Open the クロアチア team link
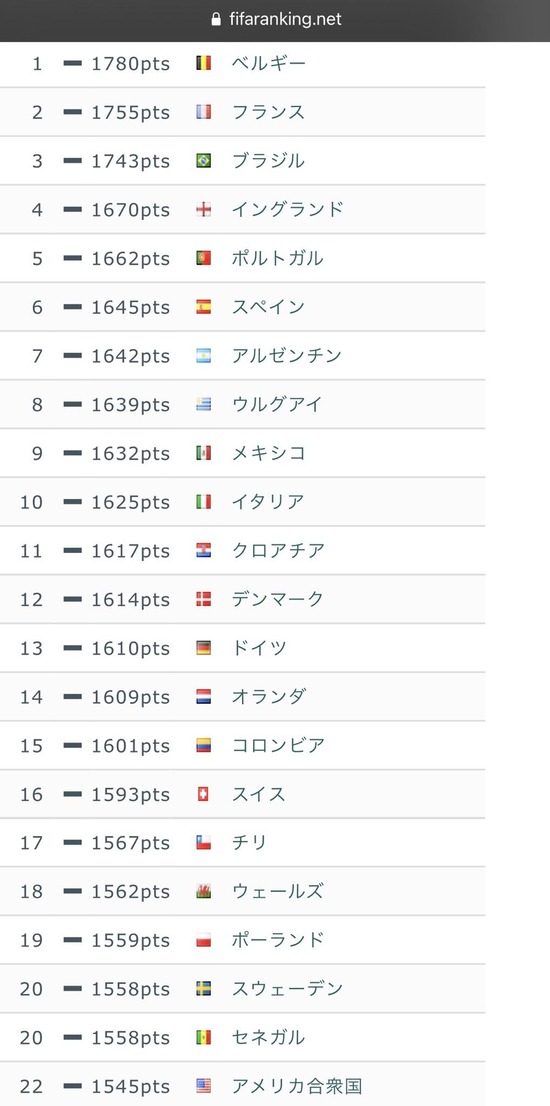Image resolution: width=550 pixels, height=1106 pixels. pos(279,550)
